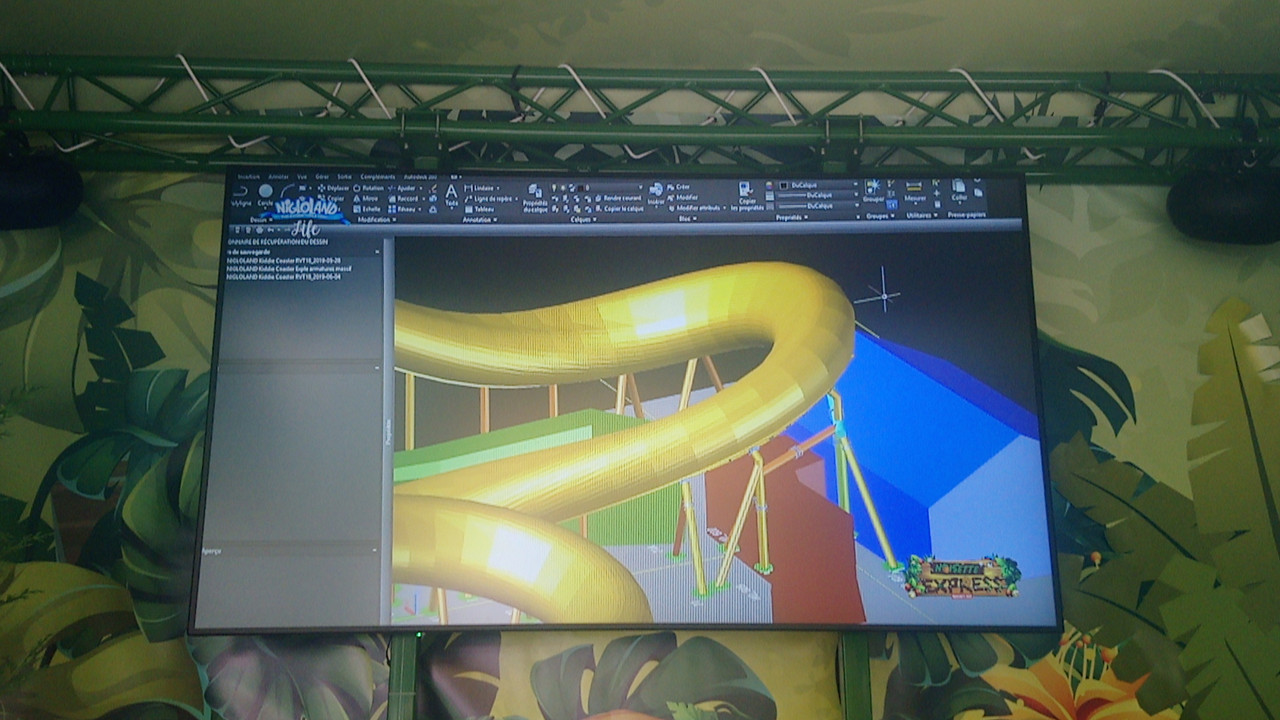Click Copier les propriétés
The height and width of the screenshot is (720, 1280).
(746, 196)
